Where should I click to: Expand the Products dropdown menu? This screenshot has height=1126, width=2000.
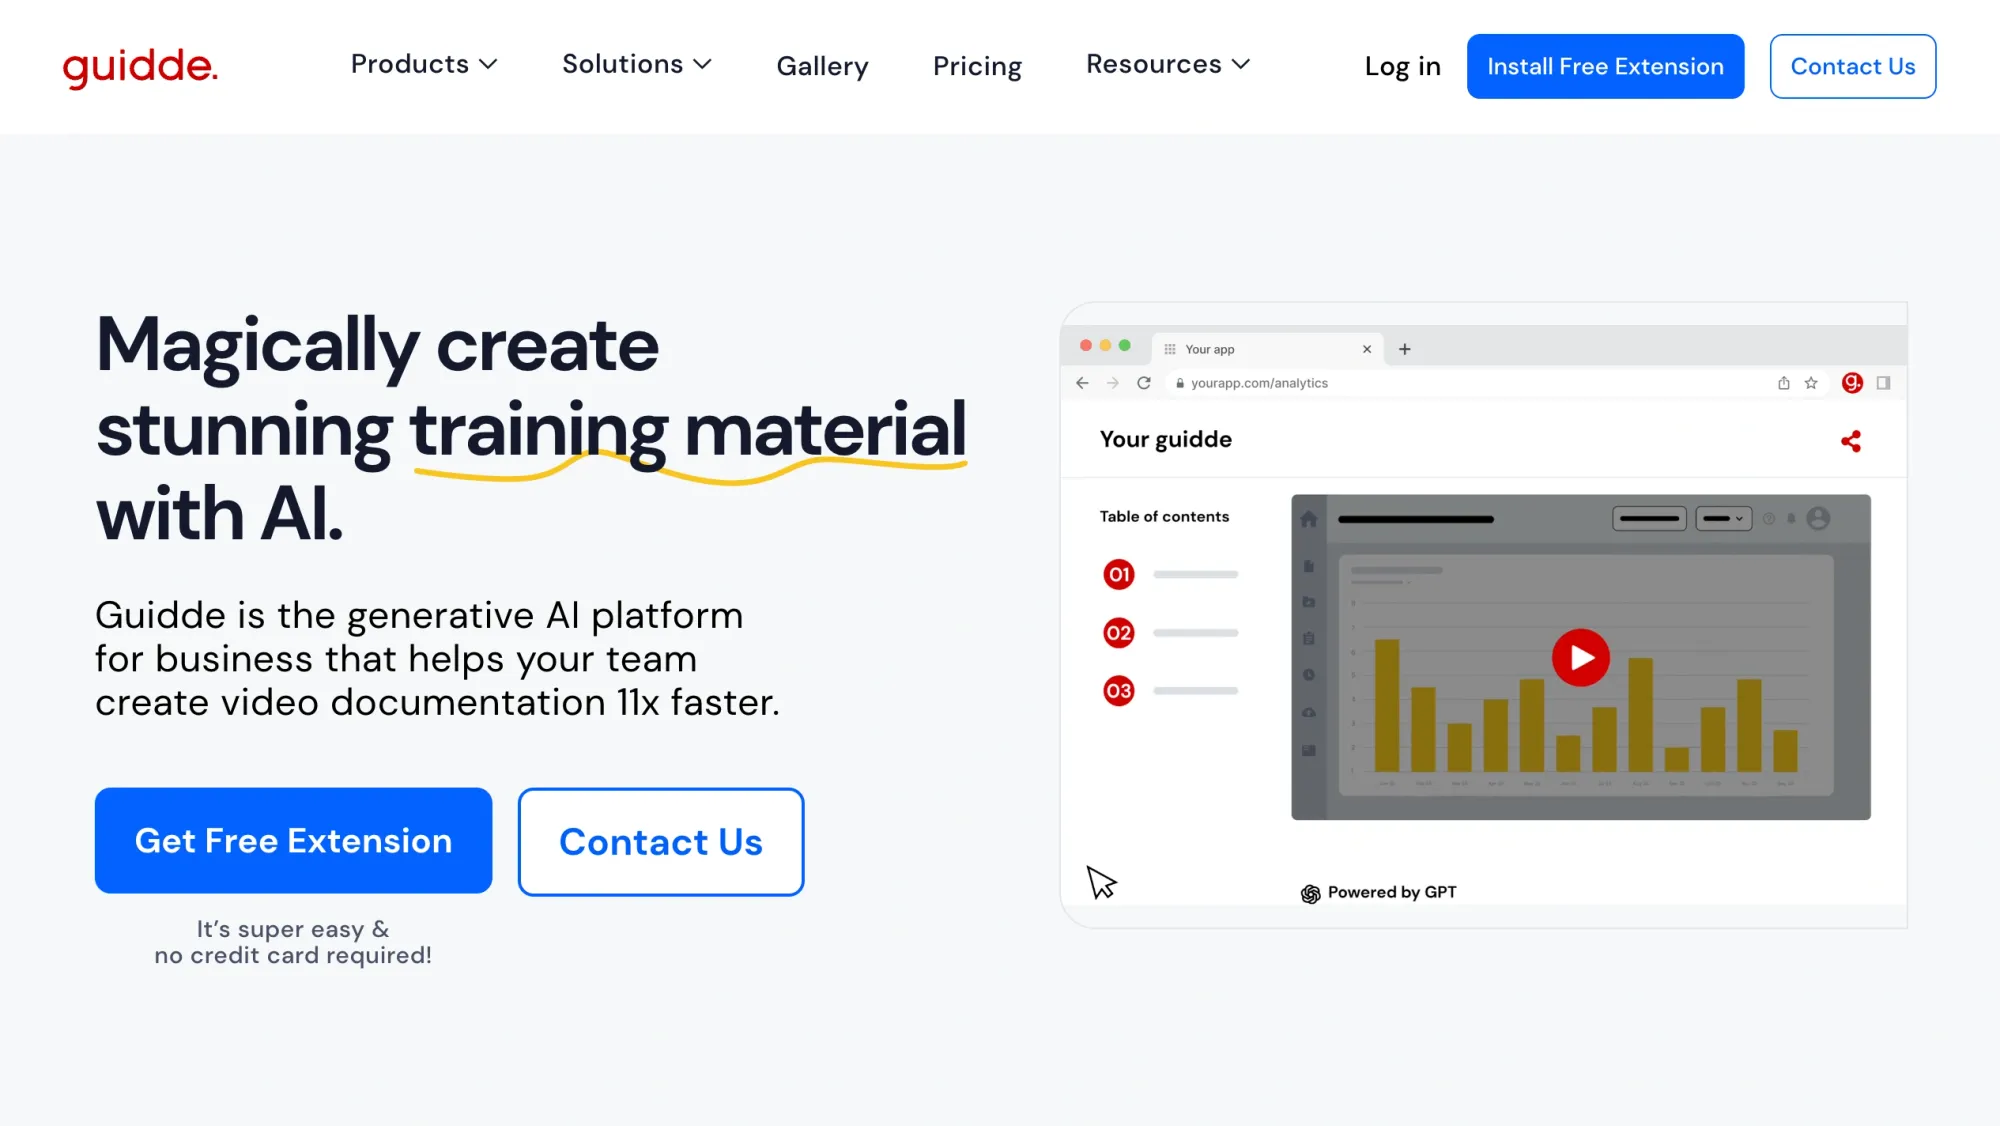(x=424, y=64)
